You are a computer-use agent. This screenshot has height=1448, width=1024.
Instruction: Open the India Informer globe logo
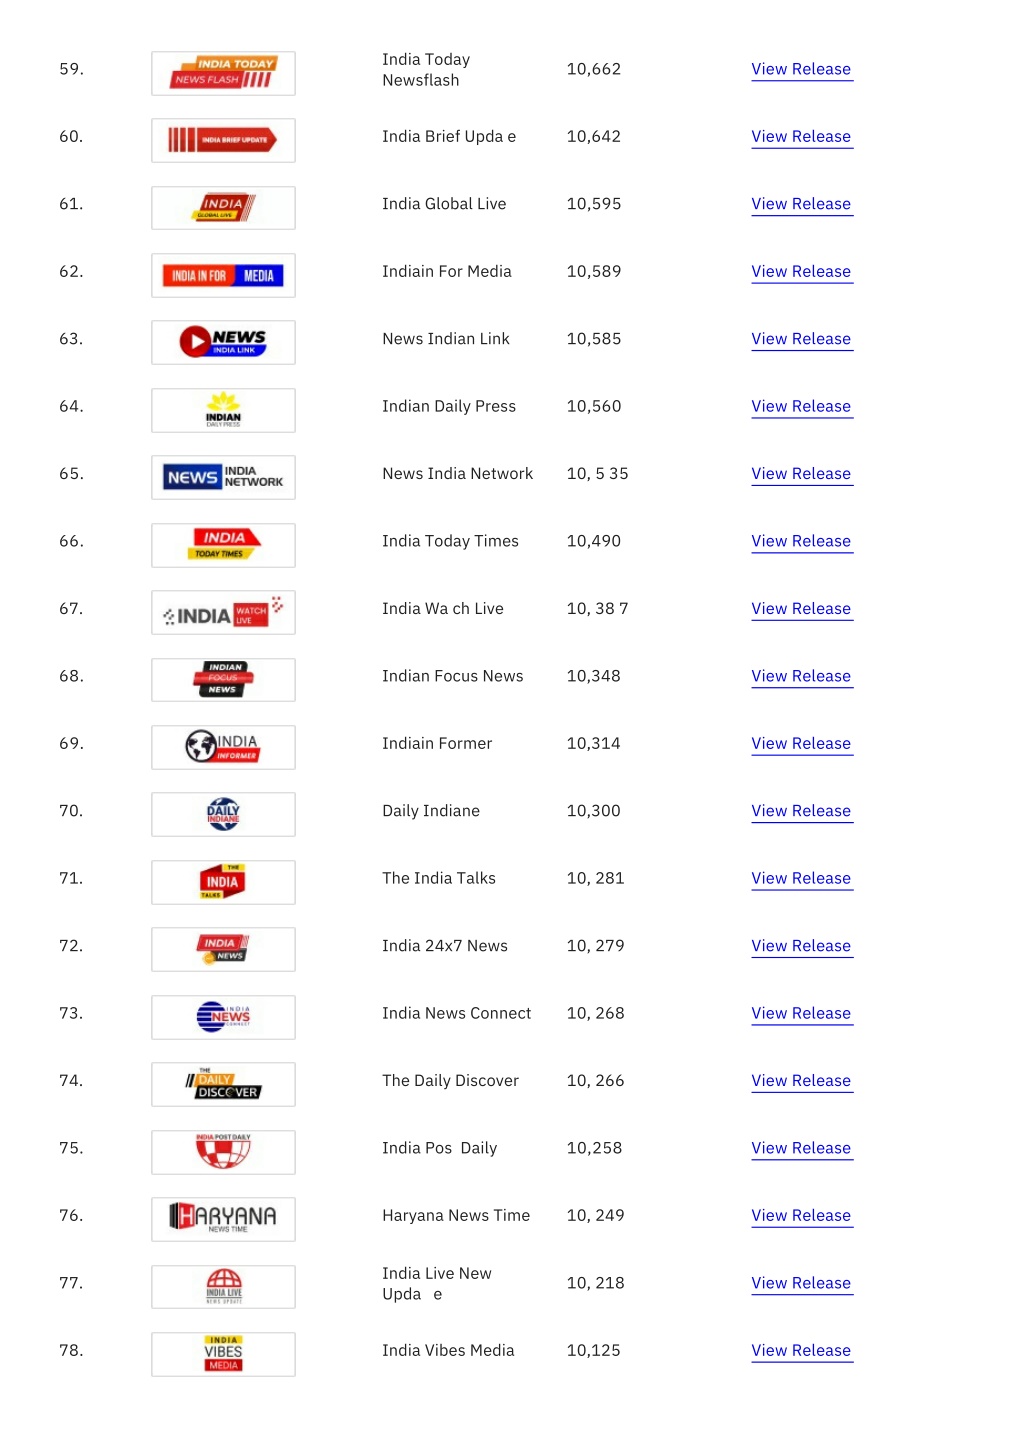click(223, 747)
